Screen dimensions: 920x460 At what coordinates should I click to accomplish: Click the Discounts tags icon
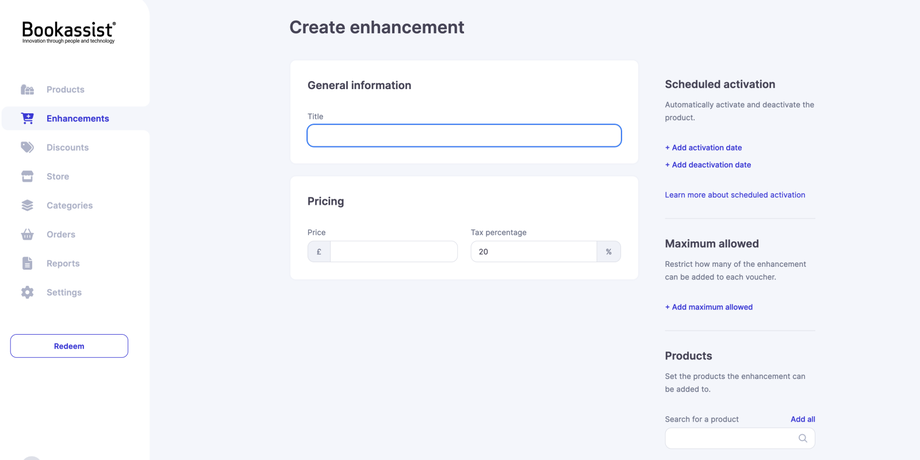click(27, 147)
